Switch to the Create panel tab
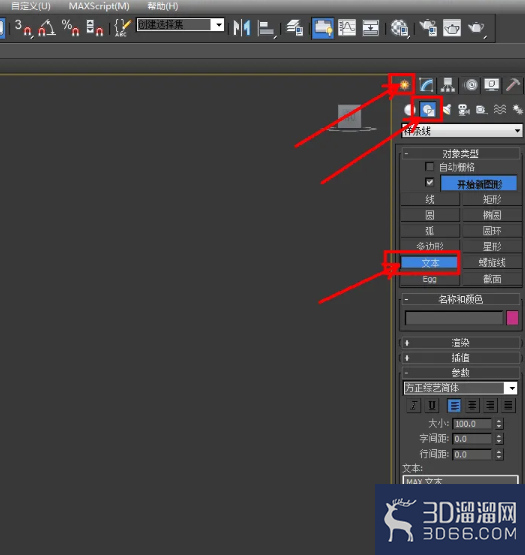The image size is (525, 555). pyautogui.click(x=404, y=85)
